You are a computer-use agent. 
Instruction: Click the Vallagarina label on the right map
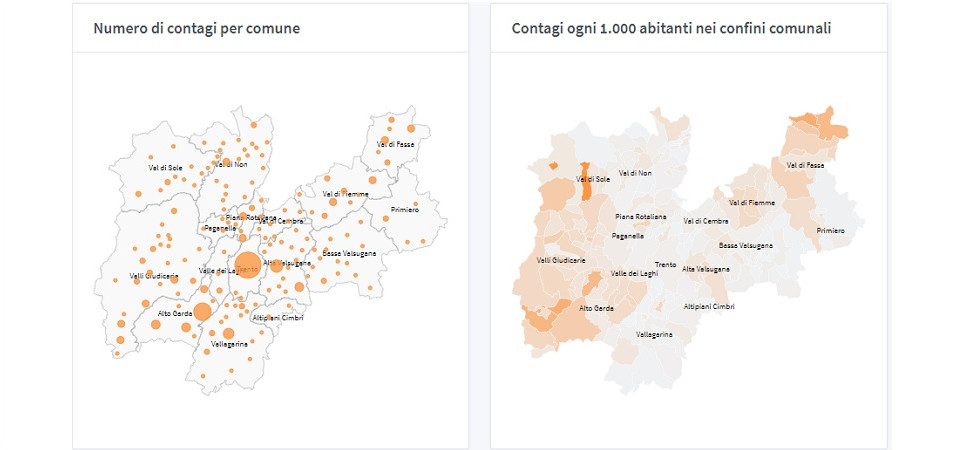(x=654, y=334)
